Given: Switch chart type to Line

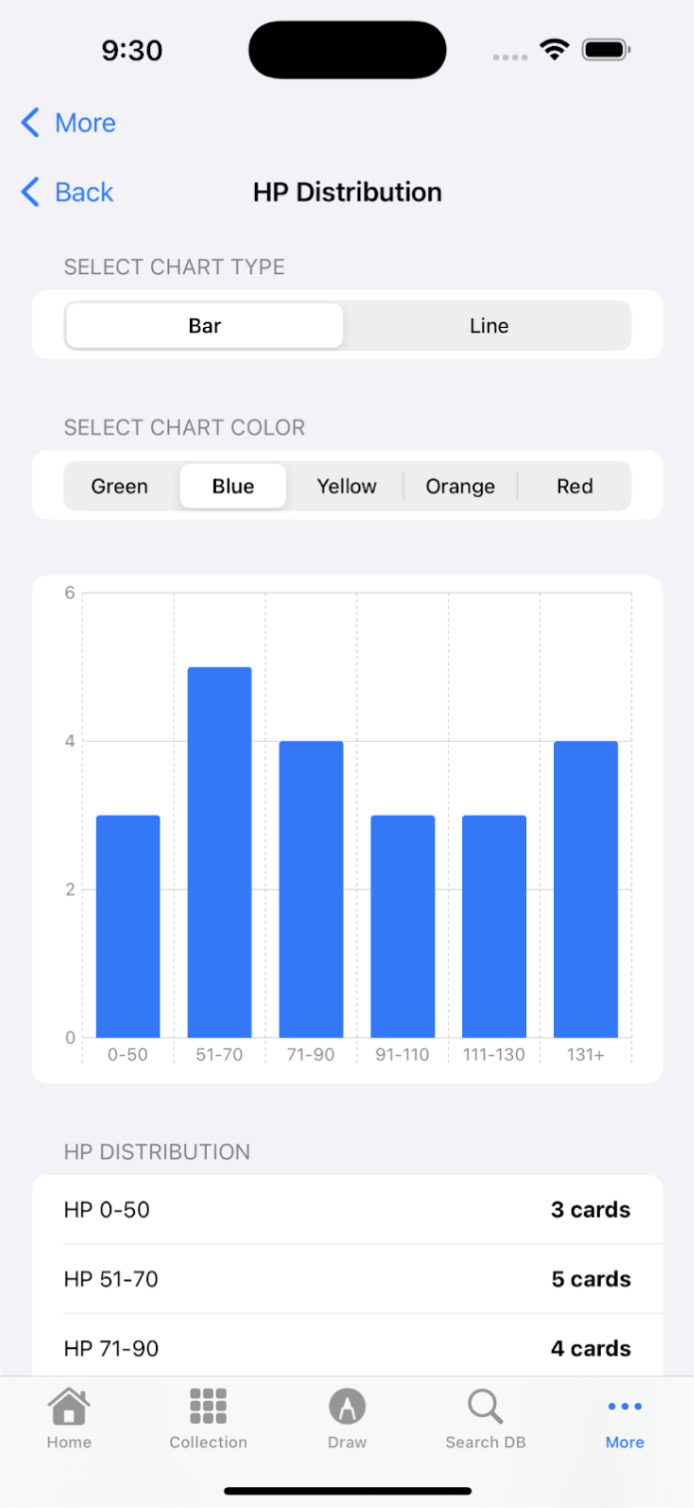Looking at the screenshot, I should click(x=488, y=325).
